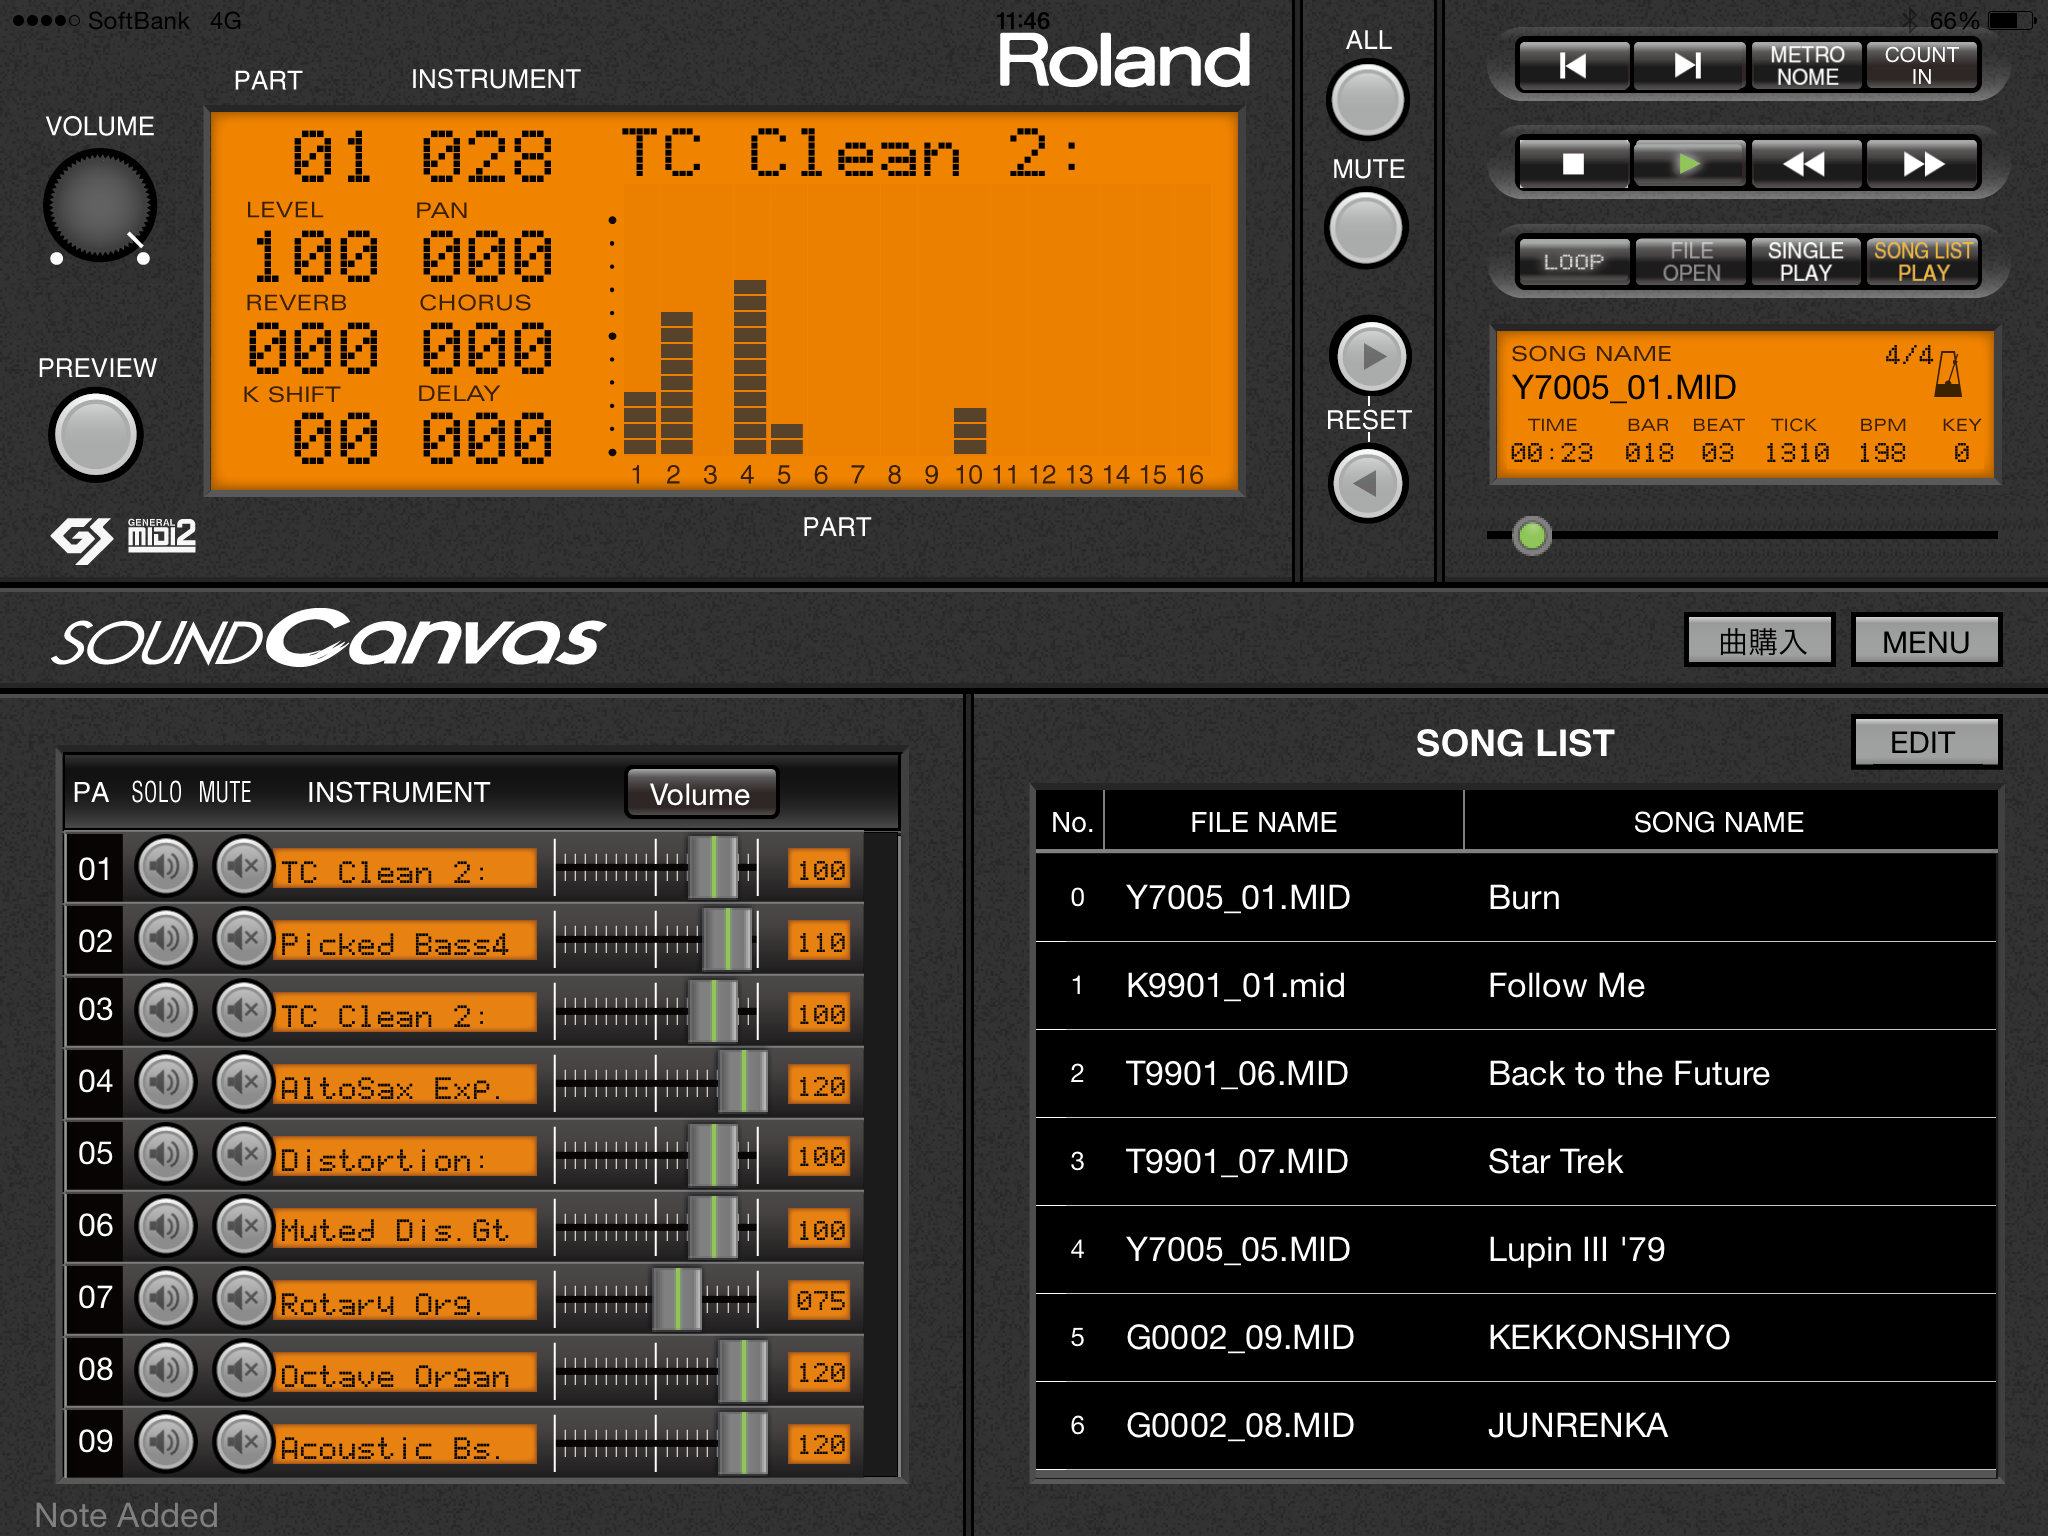
Task: Open a file with FILE OPEN
Action: [1690, 262]
